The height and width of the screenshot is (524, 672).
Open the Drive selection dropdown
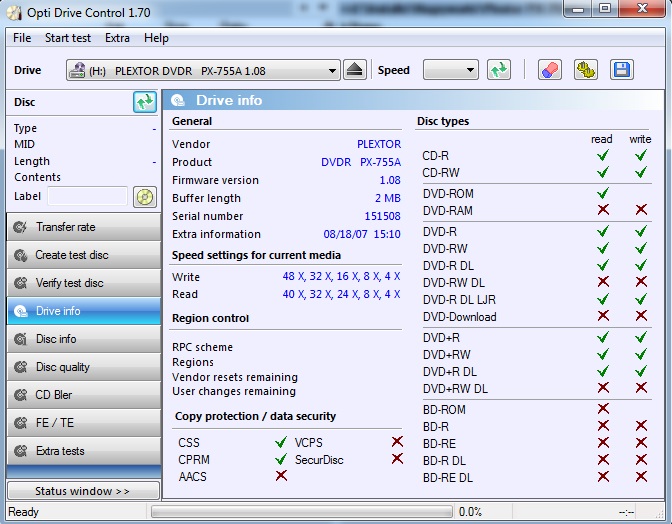[x=203, y=70]
